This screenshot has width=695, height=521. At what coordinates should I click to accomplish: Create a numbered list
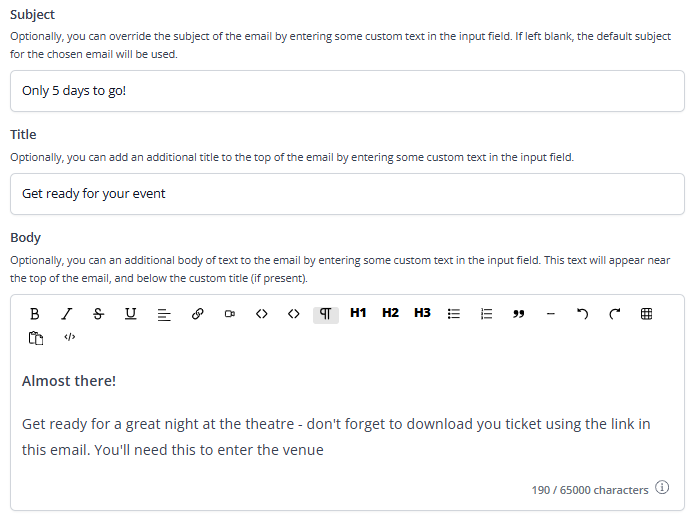pos(487,313)
